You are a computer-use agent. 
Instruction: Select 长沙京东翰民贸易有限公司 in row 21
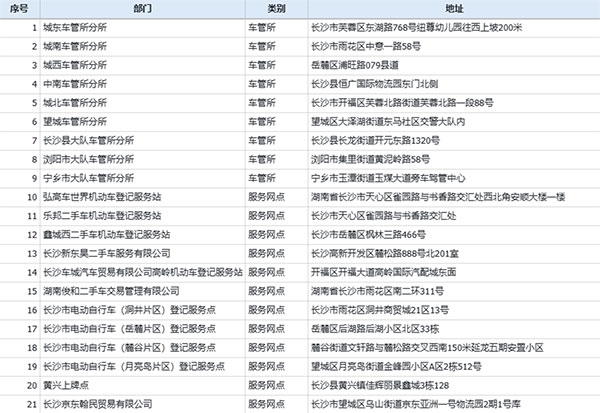(98, 404)
